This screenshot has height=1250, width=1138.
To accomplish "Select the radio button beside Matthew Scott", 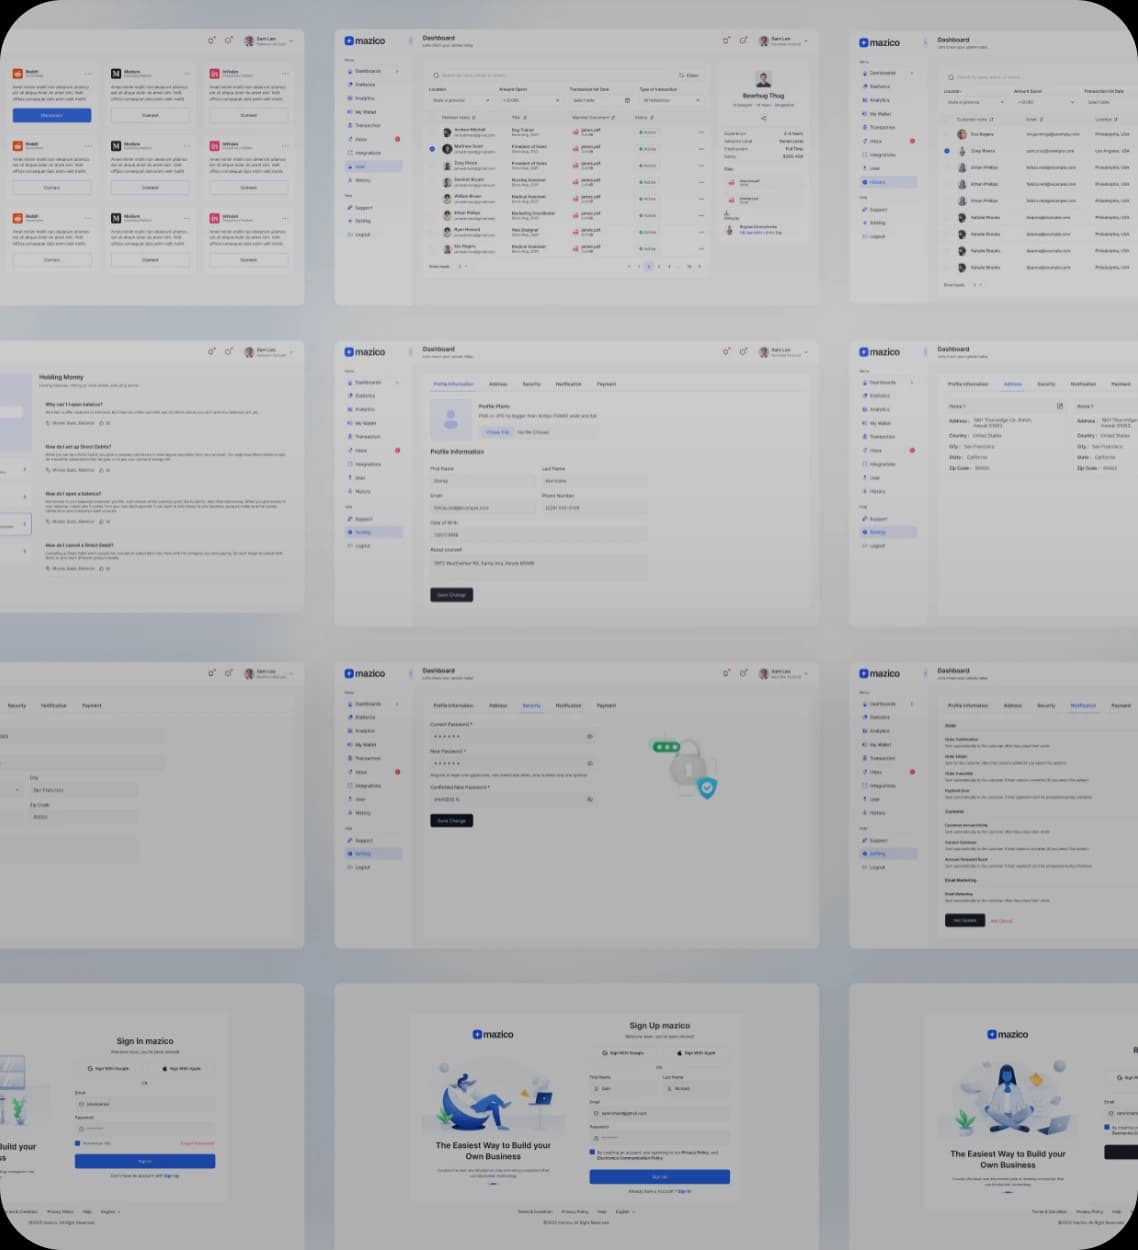I will [432, 149].
